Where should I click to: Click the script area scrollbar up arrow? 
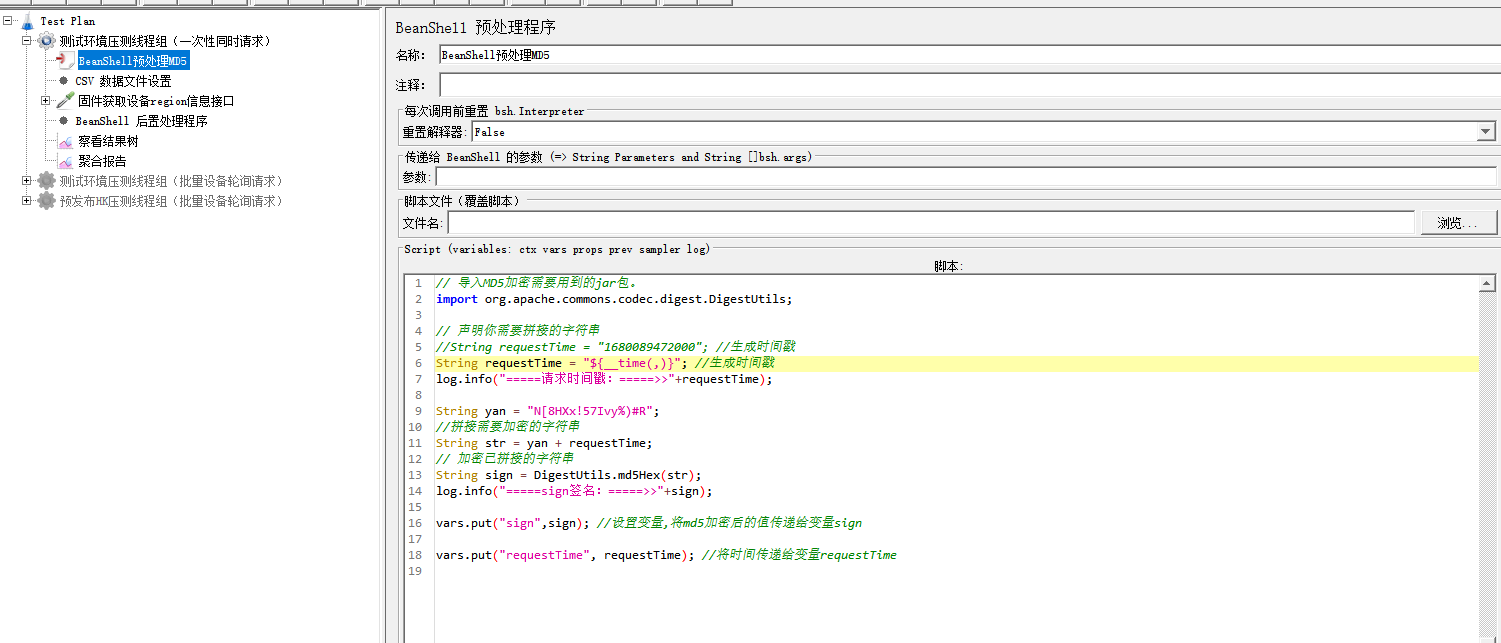tap(1487, 282)
